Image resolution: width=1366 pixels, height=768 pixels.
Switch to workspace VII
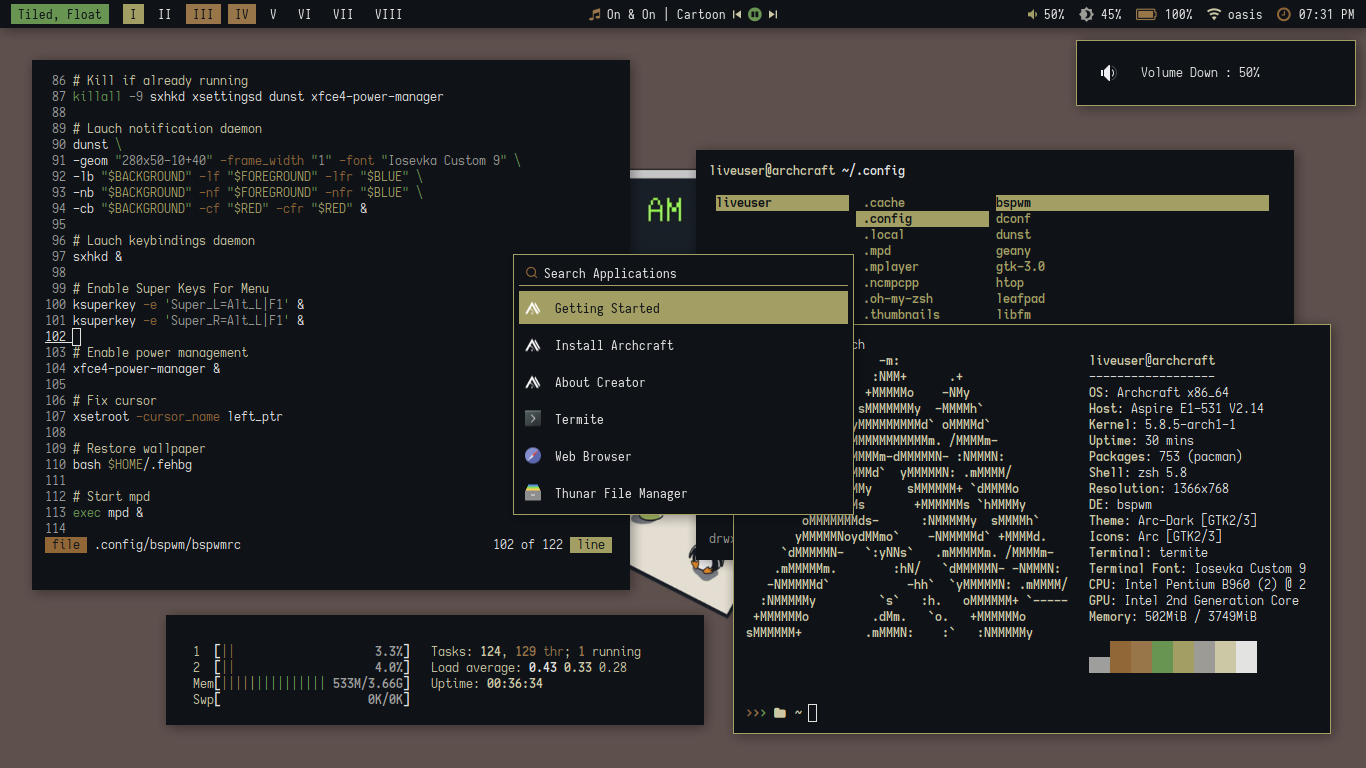point(343,15)
